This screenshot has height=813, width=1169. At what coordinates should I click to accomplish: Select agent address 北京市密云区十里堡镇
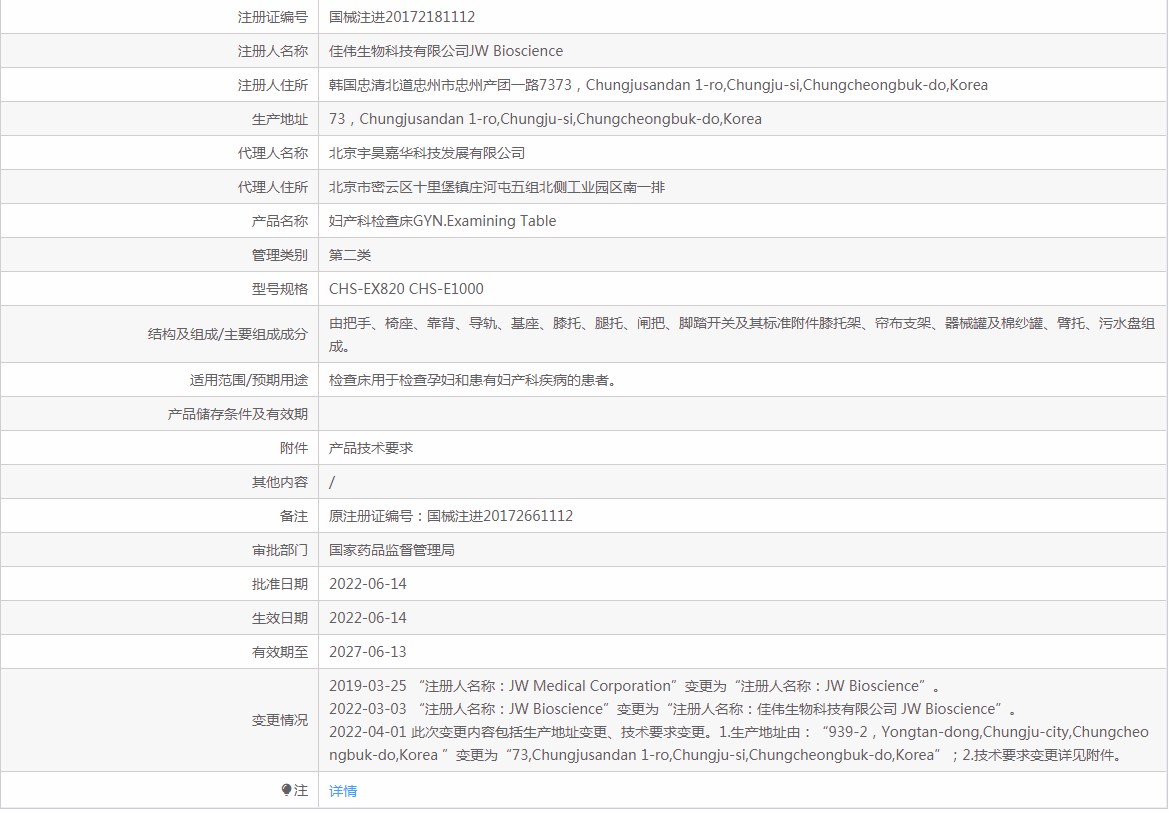coord(497,186)
